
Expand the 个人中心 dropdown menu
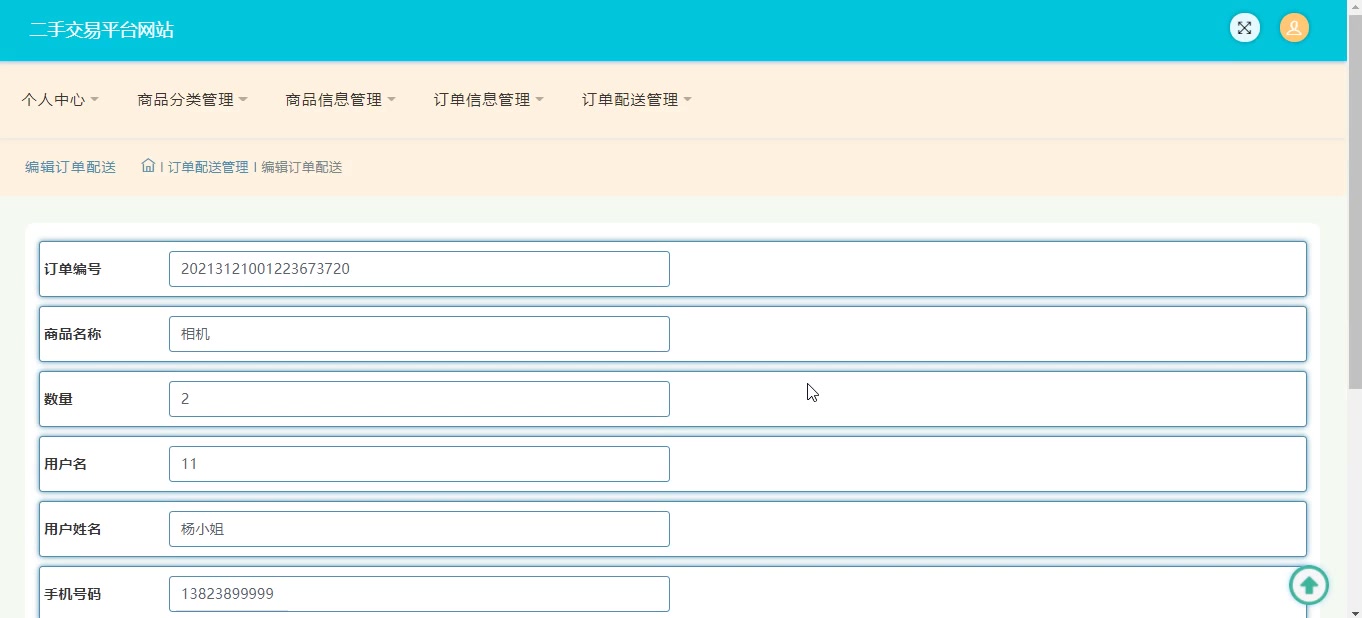click(x=60, y=100)
